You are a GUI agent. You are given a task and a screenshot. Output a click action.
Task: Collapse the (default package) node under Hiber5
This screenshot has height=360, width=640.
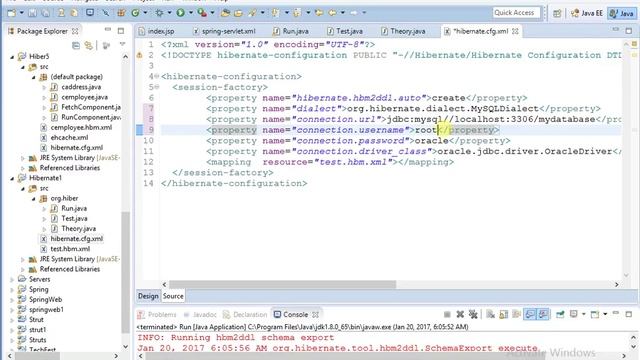[33, 77]
